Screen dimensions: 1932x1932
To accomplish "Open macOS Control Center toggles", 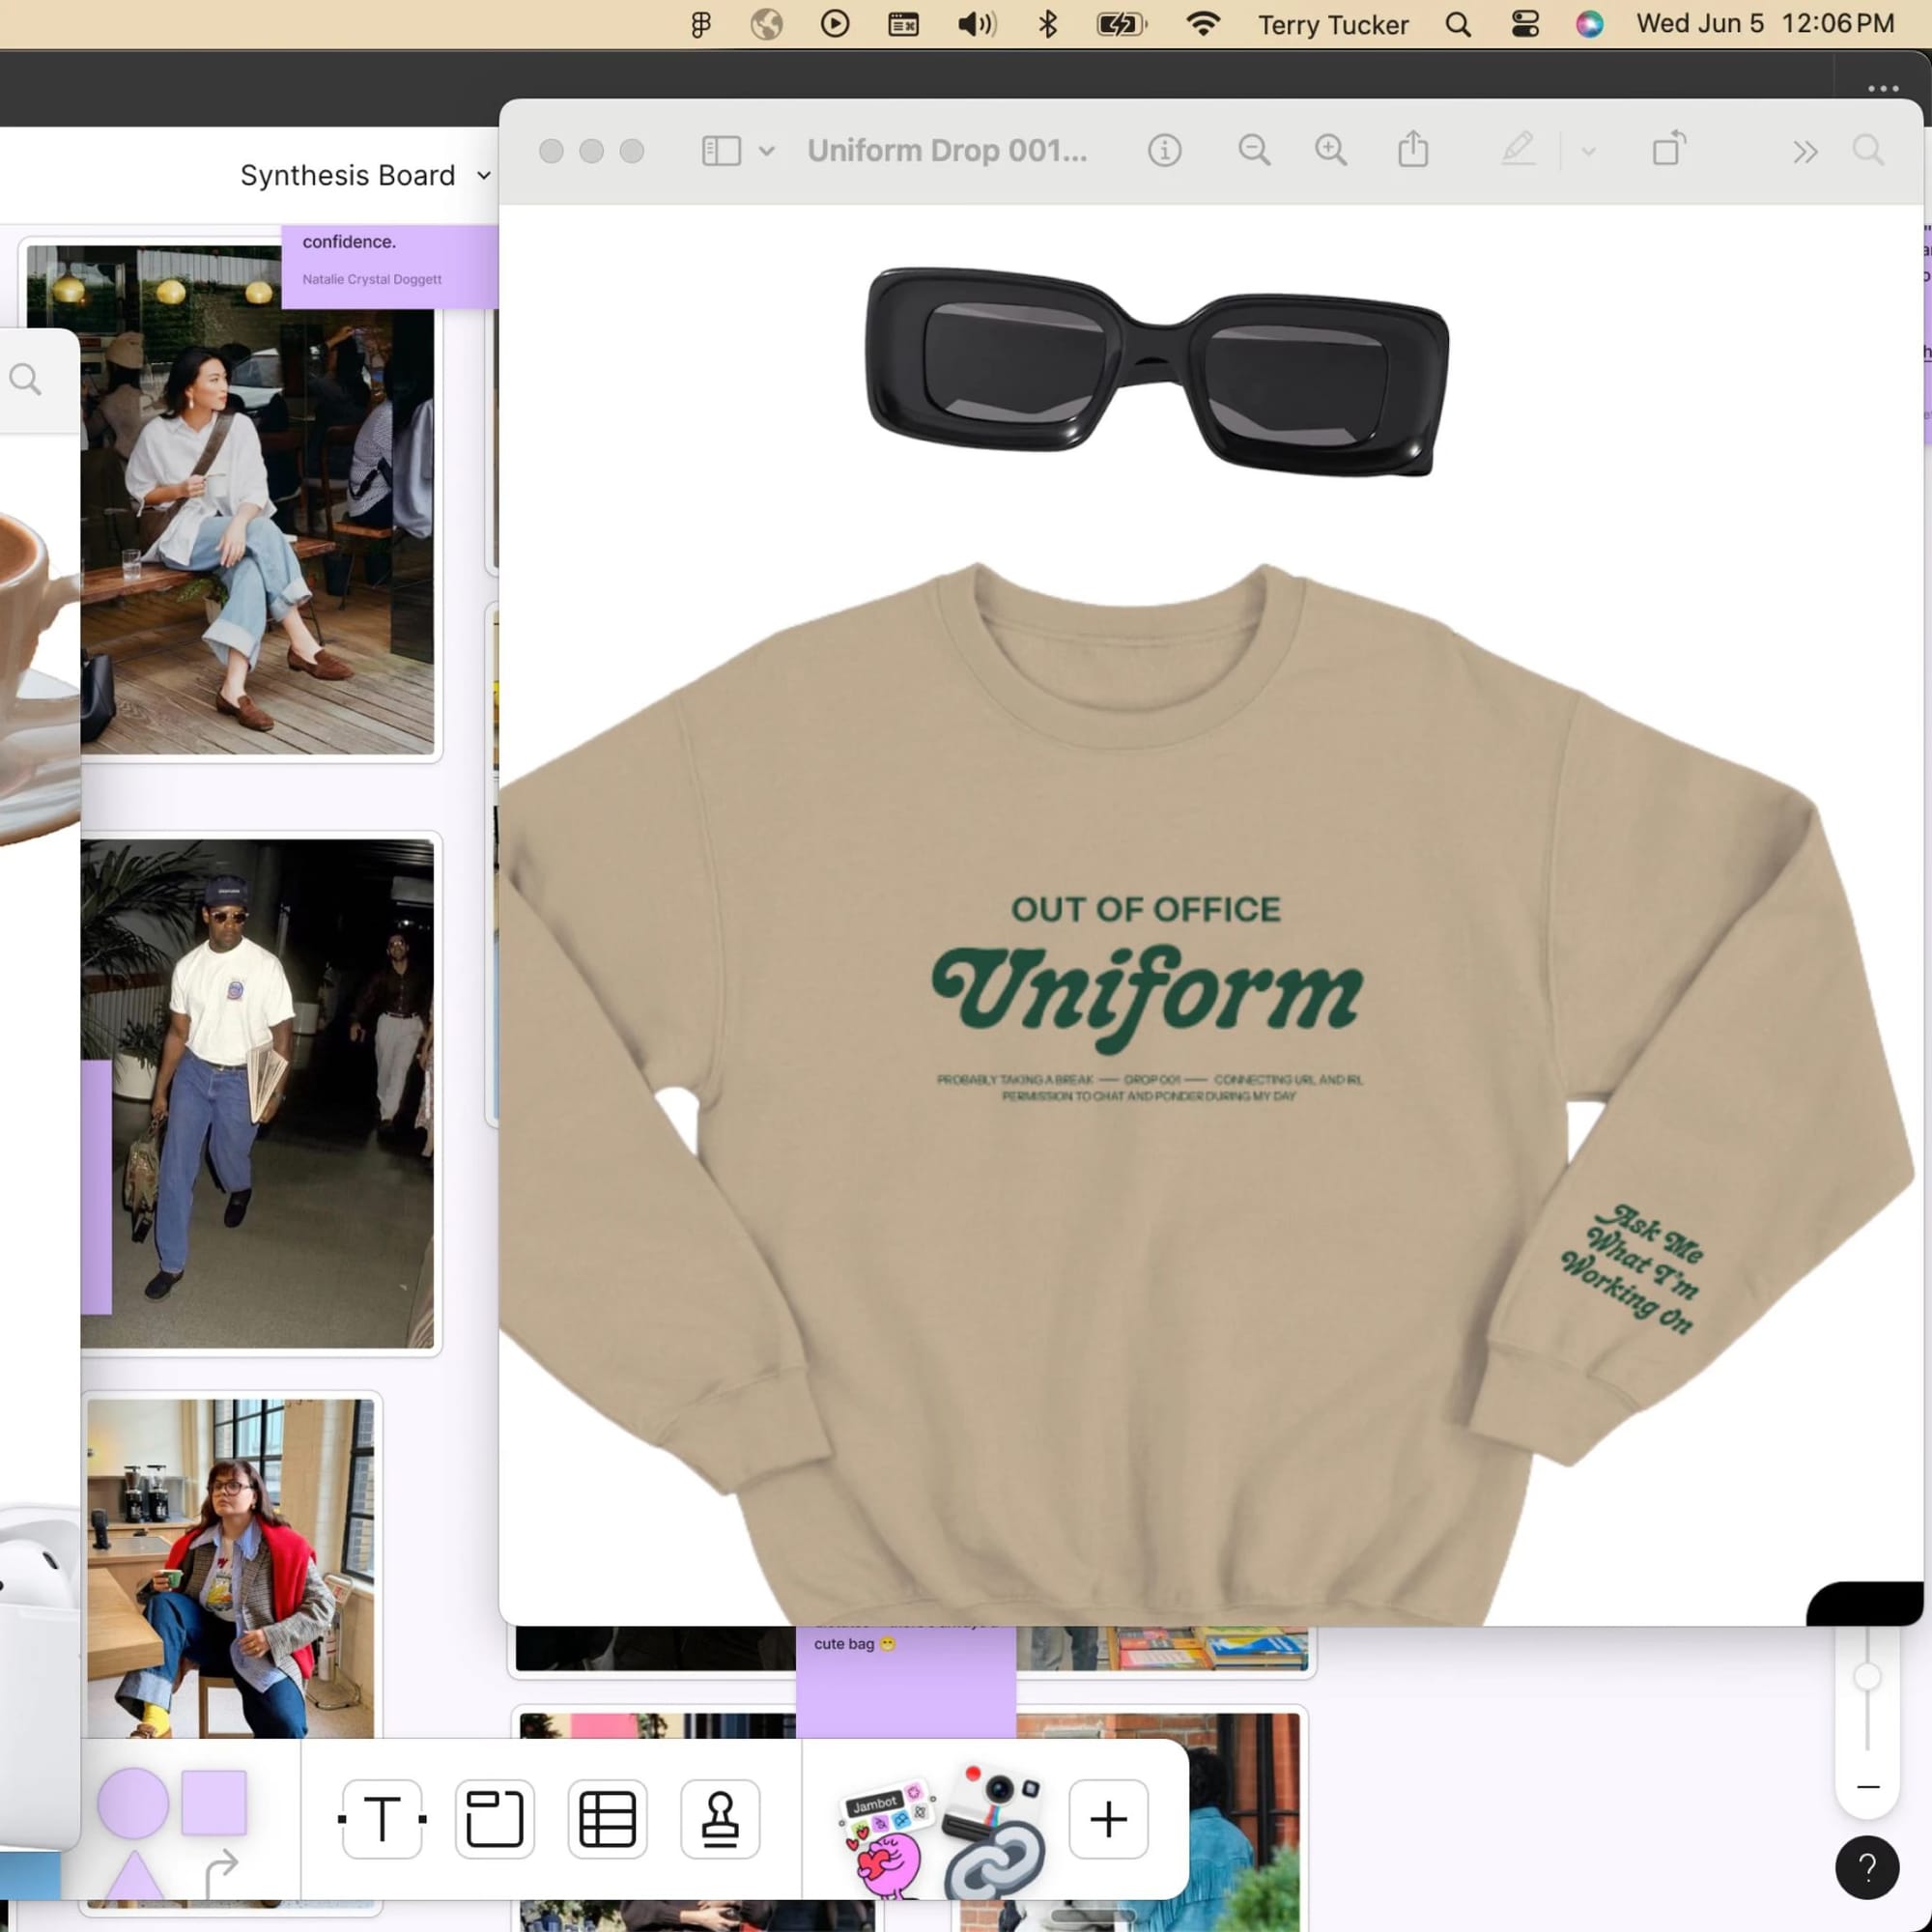I will pyautogui.click(x=1524, y=24).
